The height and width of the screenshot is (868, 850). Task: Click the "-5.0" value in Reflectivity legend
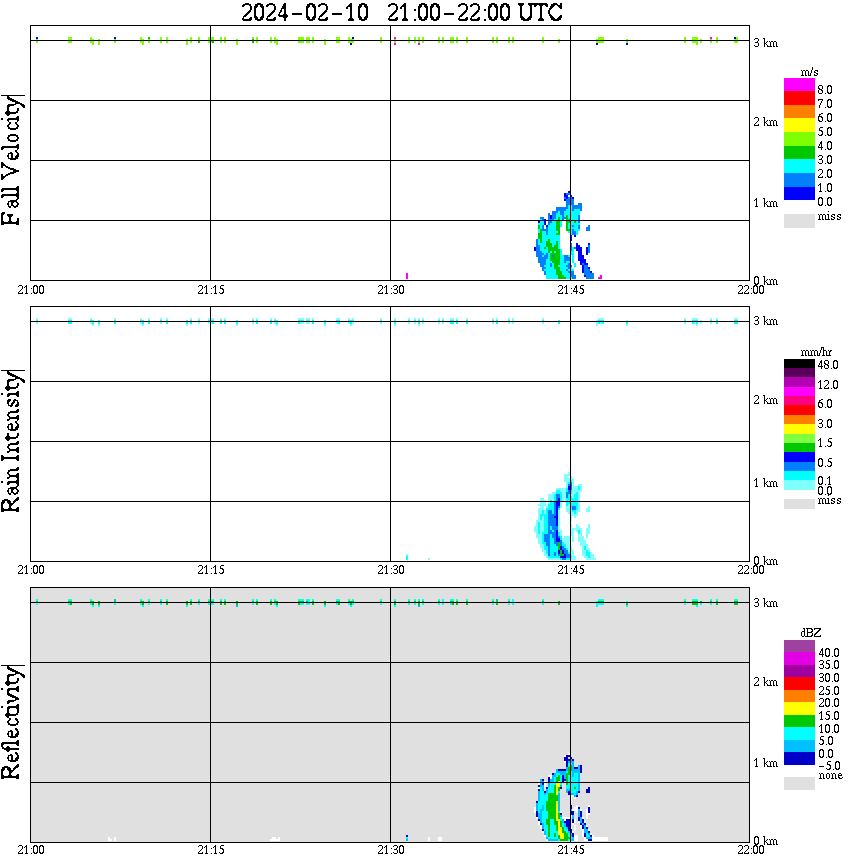(828, 766)
